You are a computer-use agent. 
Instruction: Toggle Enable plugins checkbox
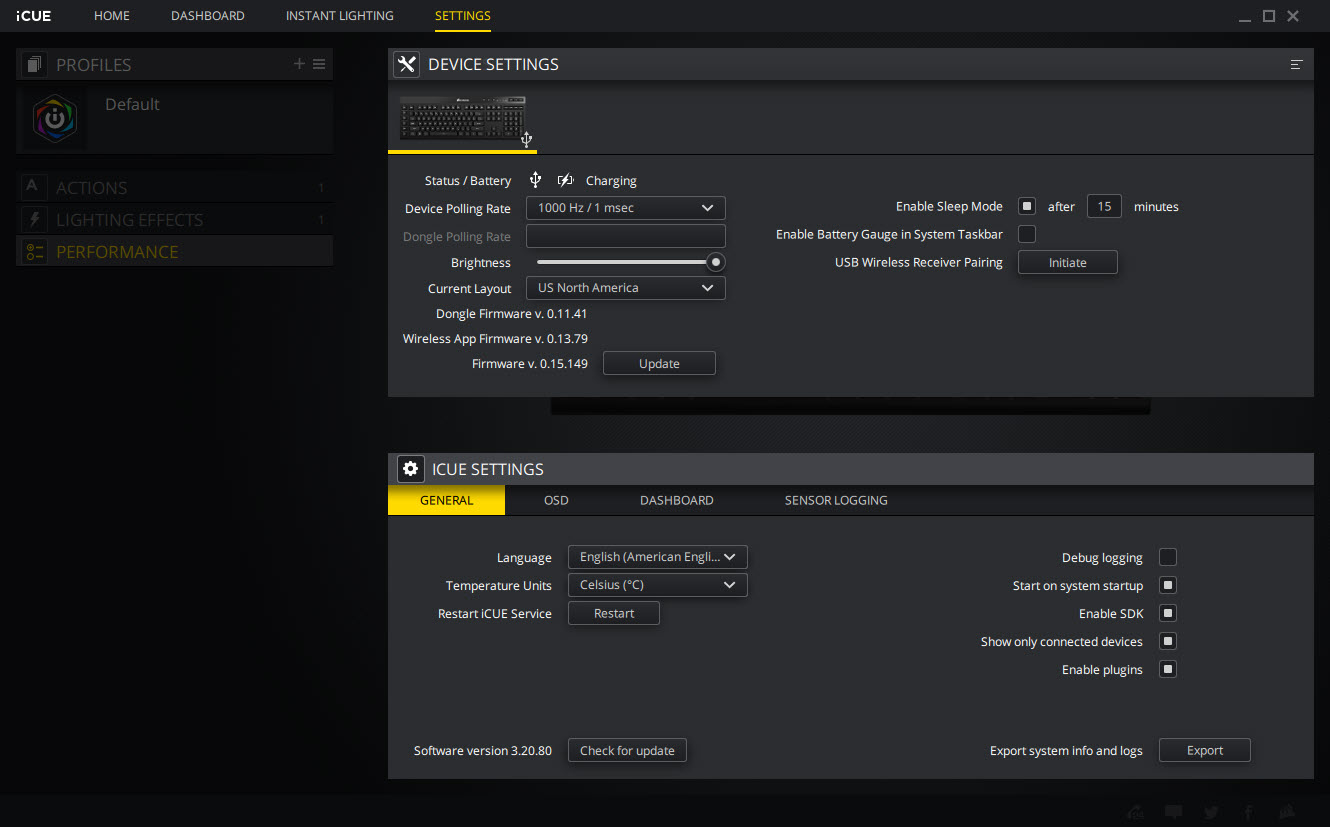(1168, 669)
